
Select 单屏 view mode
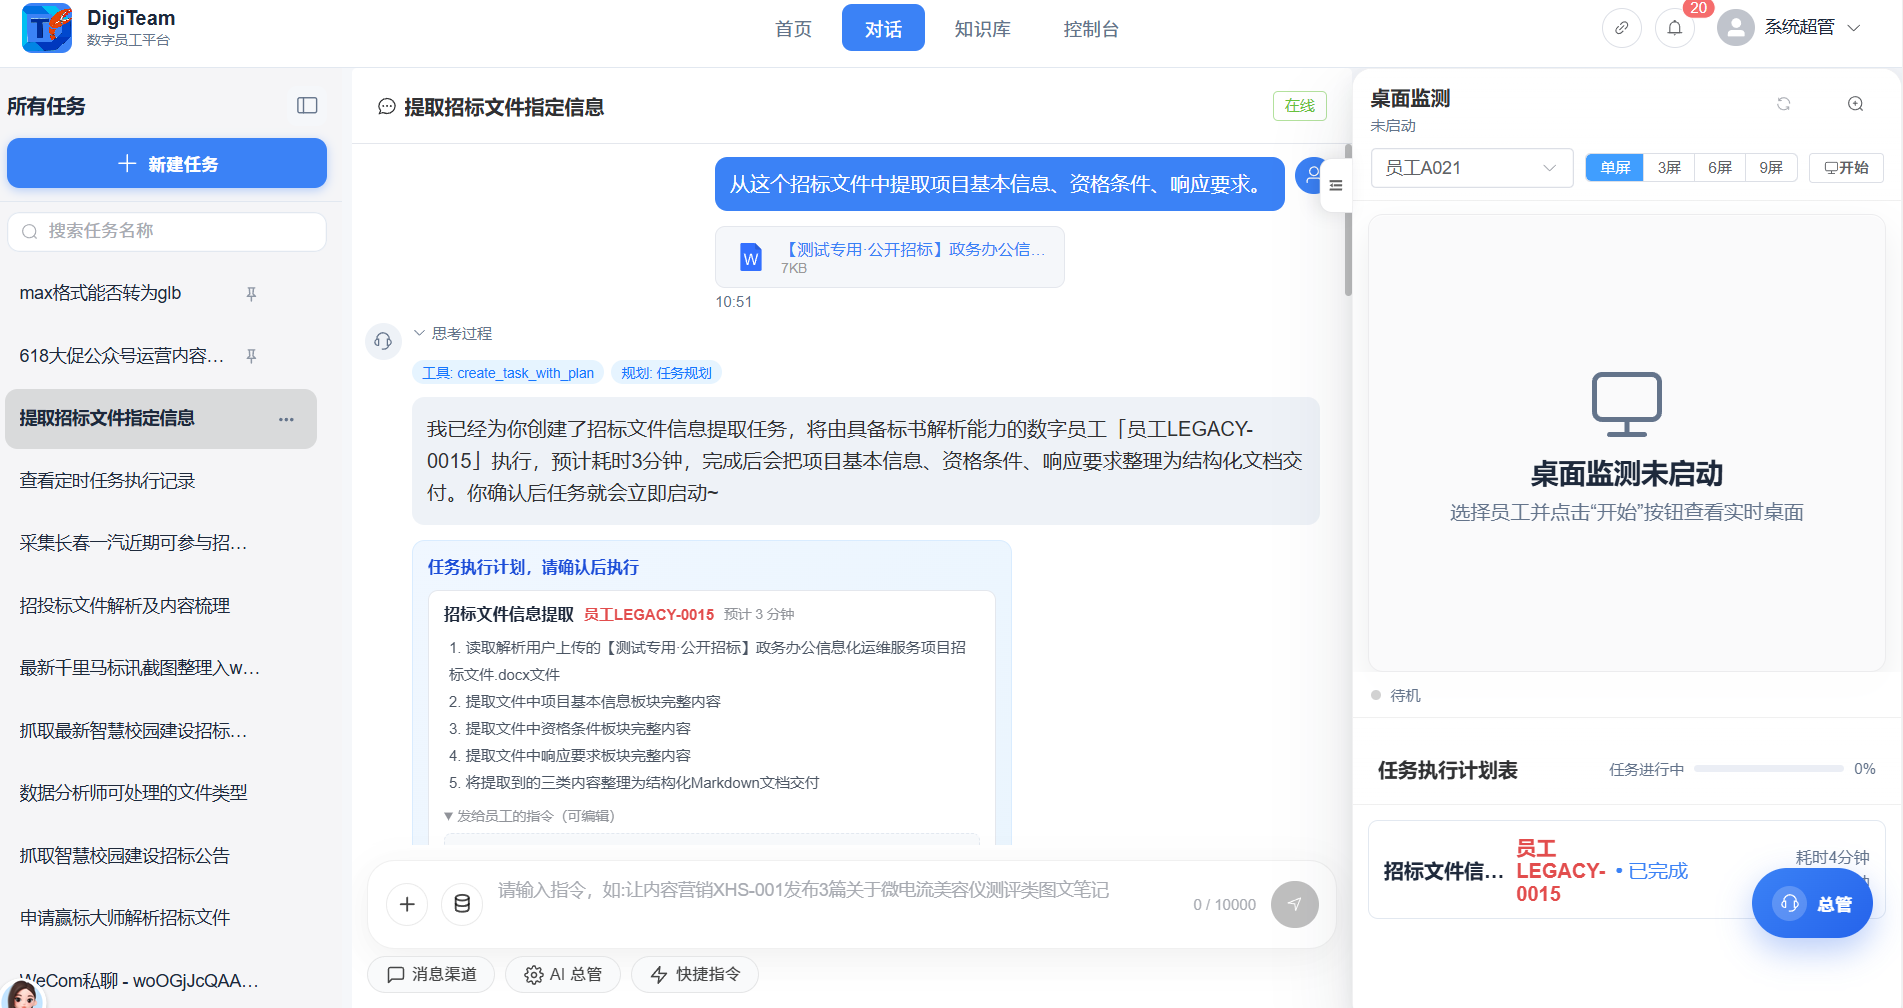pos(1615,167)
